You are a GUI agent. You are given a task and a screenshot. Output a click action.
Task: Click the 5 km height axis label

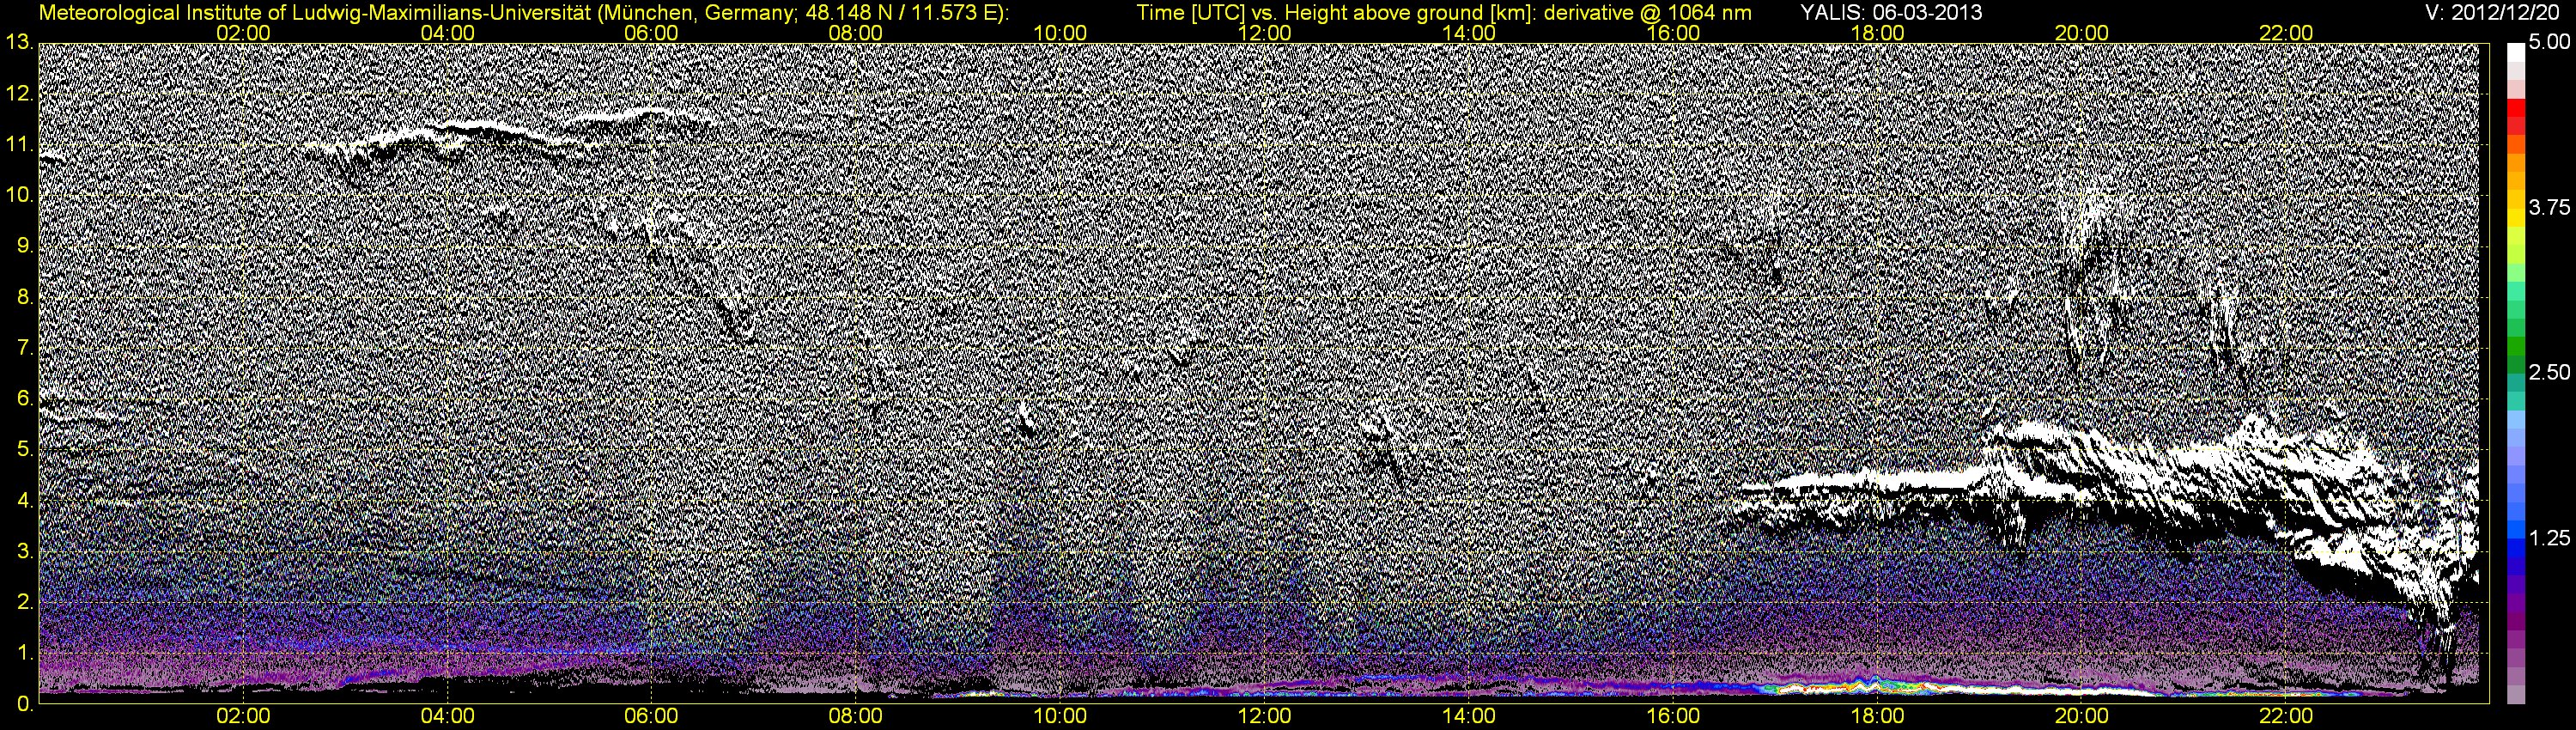click(x=24, y=450)
